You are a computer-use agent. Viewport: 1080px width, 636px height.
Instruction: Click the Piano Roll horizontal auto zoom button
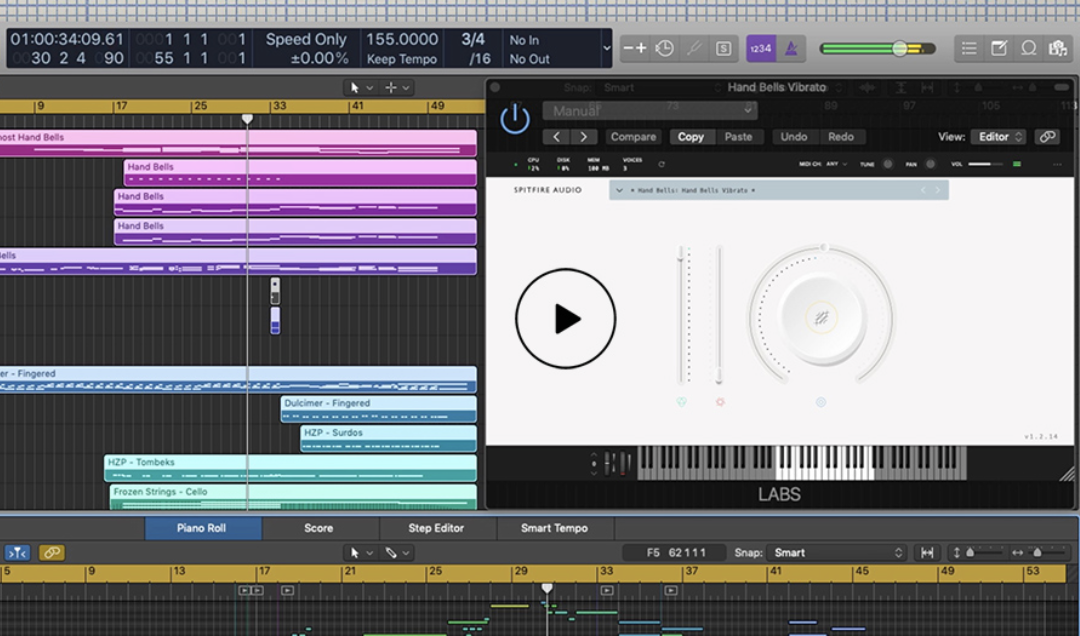point(927,553)
